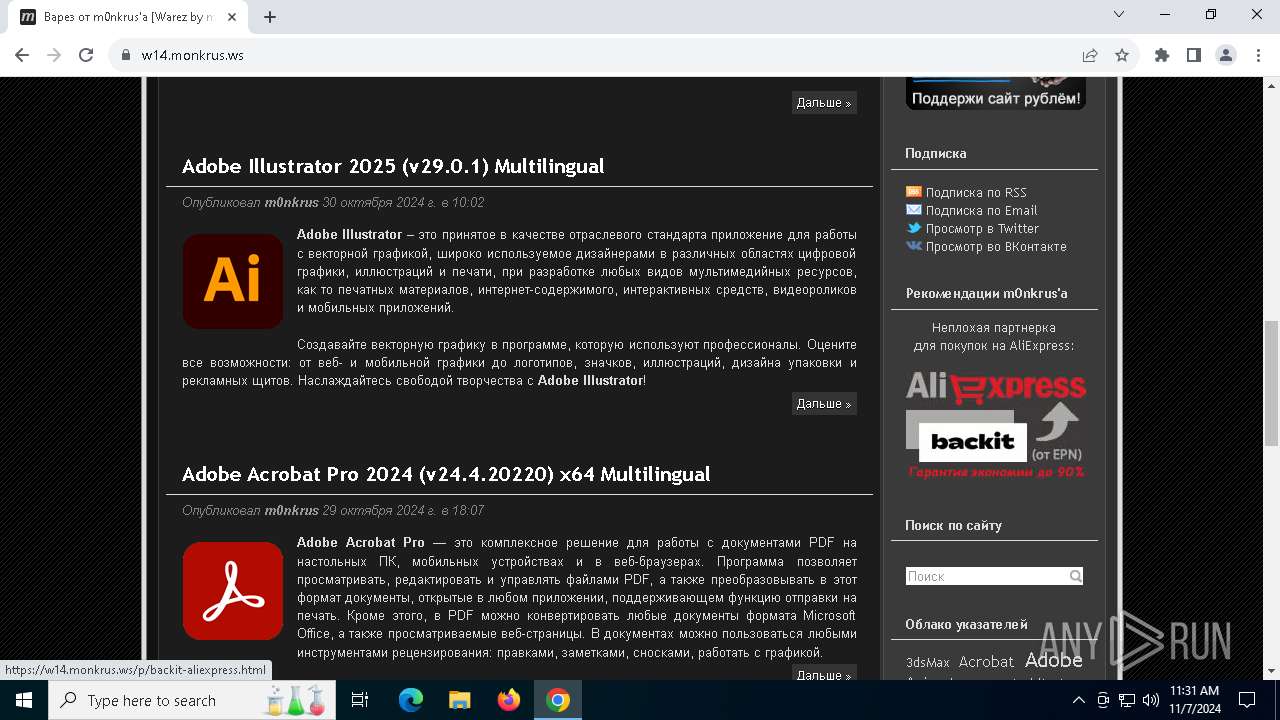Click the Adobe Illustrator Ai logo image
1280x720 pixels.
click(233, 281)
